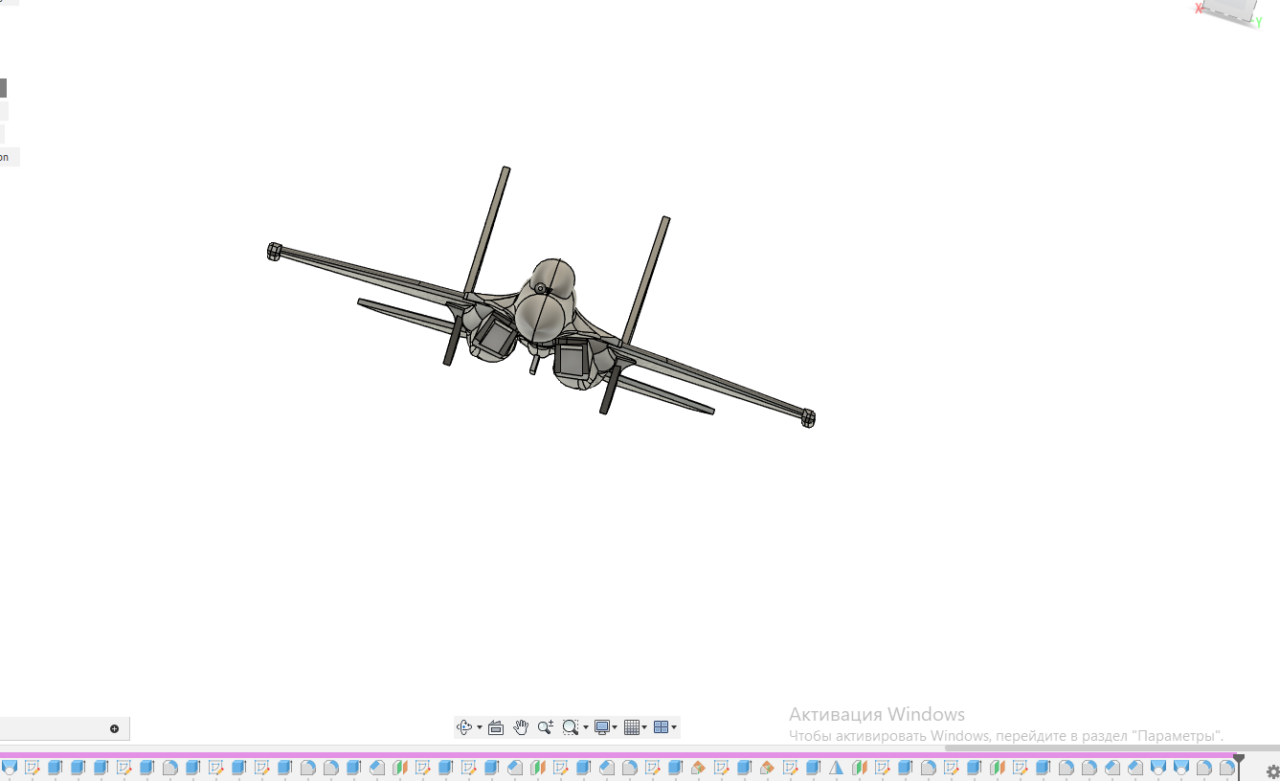Image resolution: width=1280 pixels, height=781 pixels.
Task: Select the Zoom magnifier tool
Action: point(545,727)
